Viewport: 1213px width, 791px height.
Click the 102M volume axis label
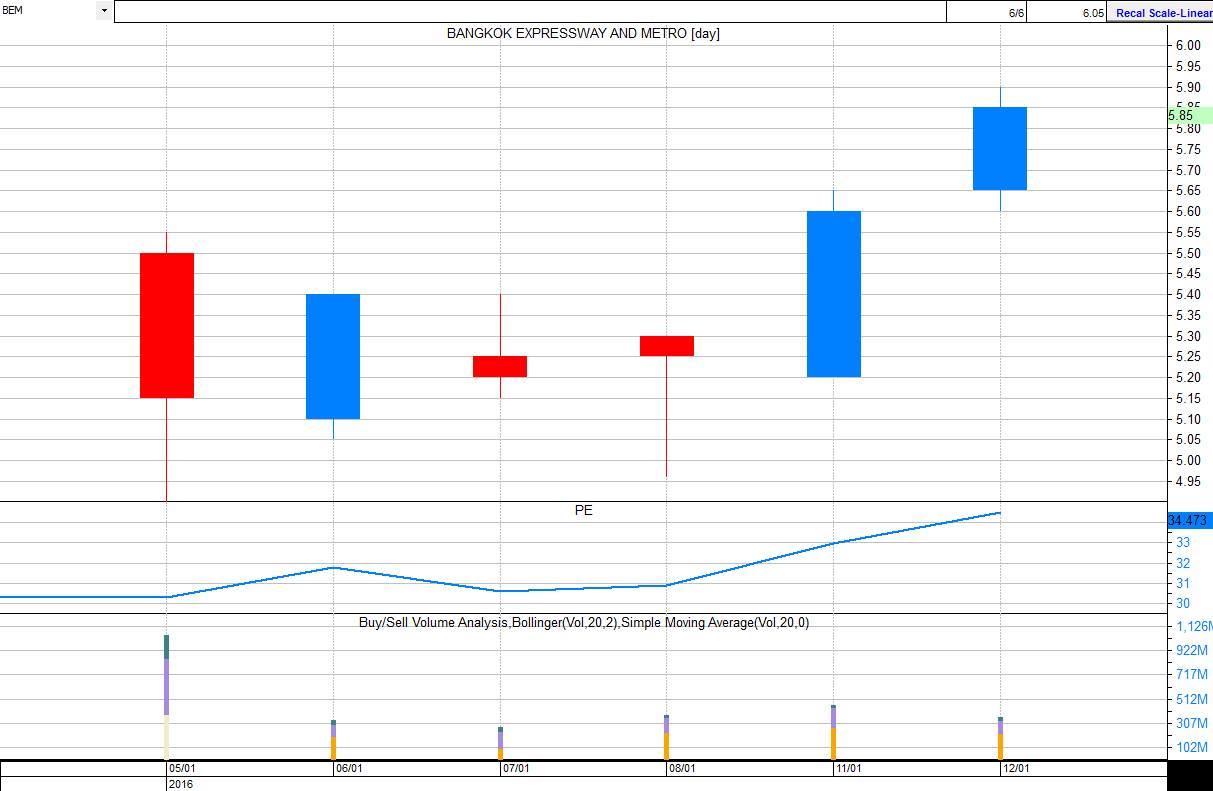click(x=1192, y=747)
